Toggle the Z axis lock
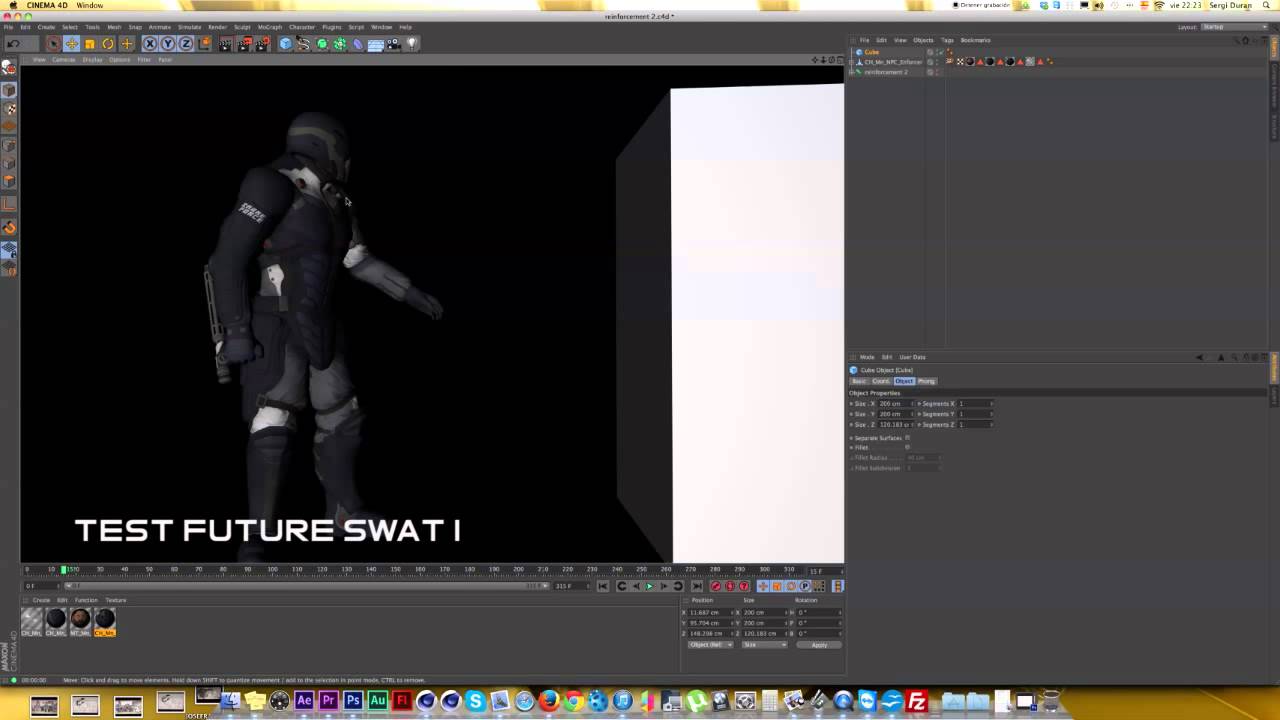This screenshot has height=720, width=1280. pyautogui.click(x=186, y=44)
